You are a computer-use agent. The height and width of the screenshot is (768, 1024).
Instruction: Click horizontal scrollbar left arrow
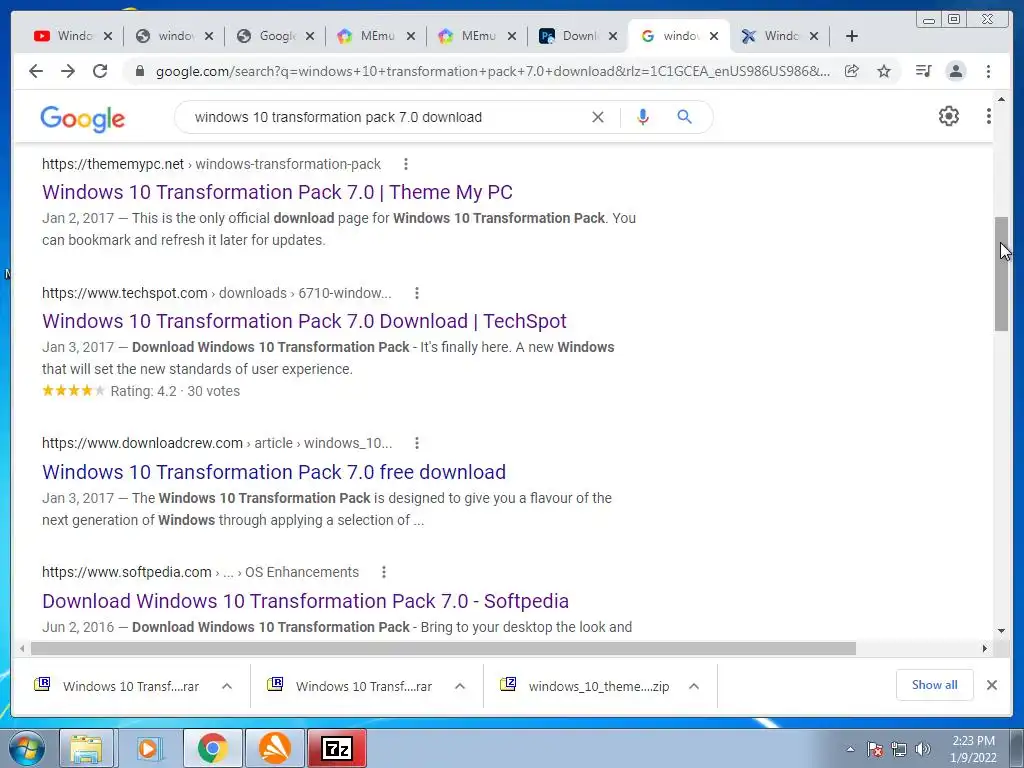(22, 648)
